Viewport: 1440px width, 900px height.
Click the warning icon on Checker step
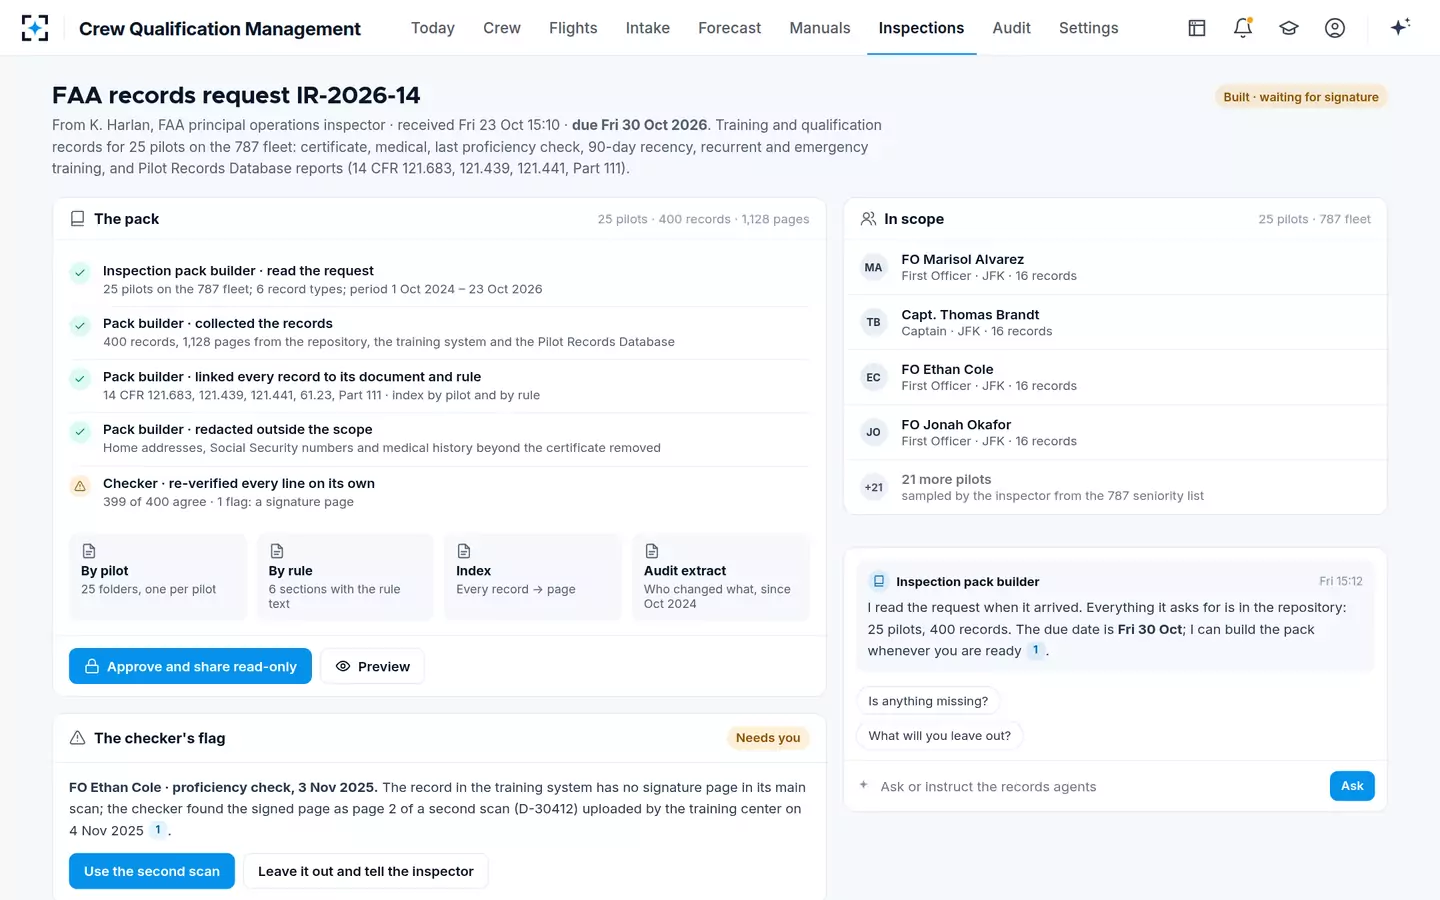(80, 486)
